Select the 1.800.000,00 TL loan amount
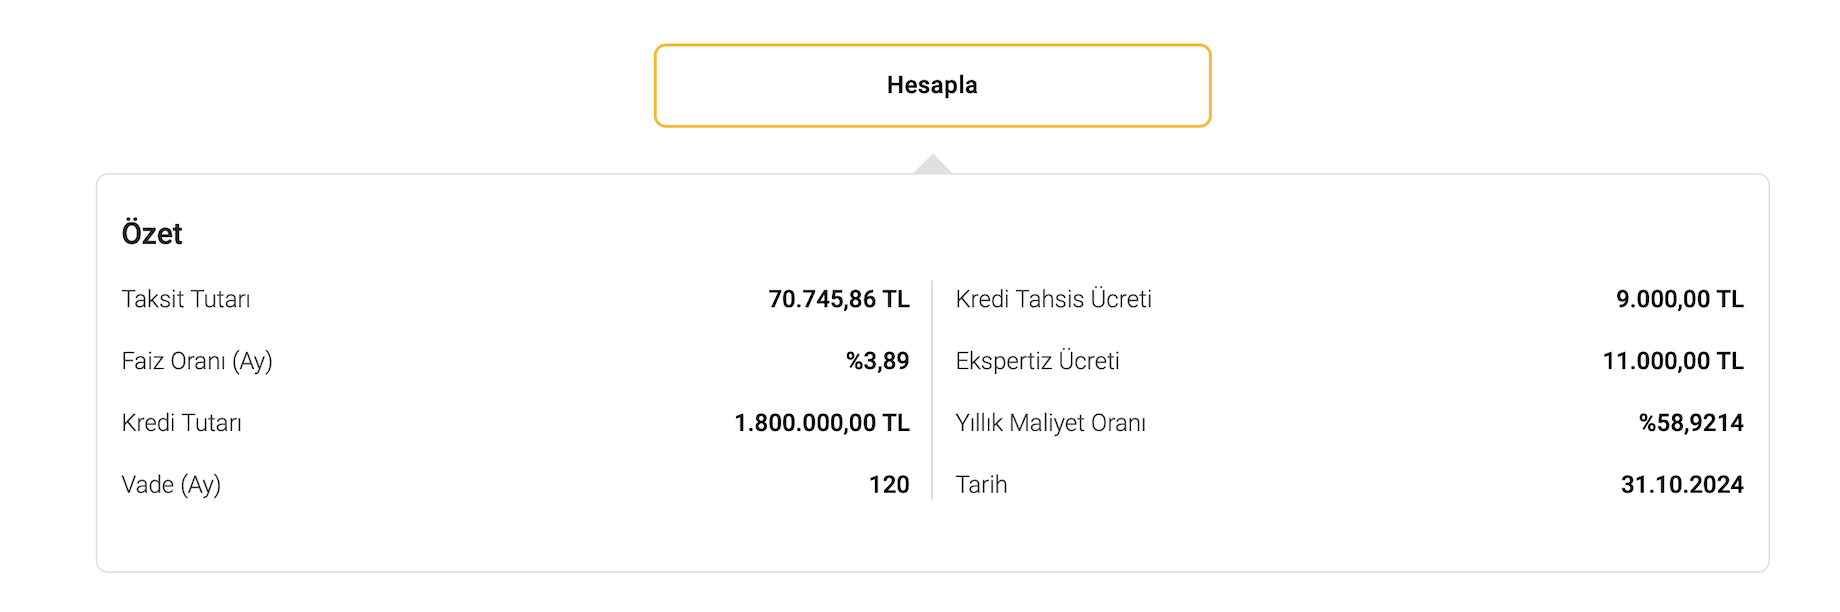 coord(821,423)
